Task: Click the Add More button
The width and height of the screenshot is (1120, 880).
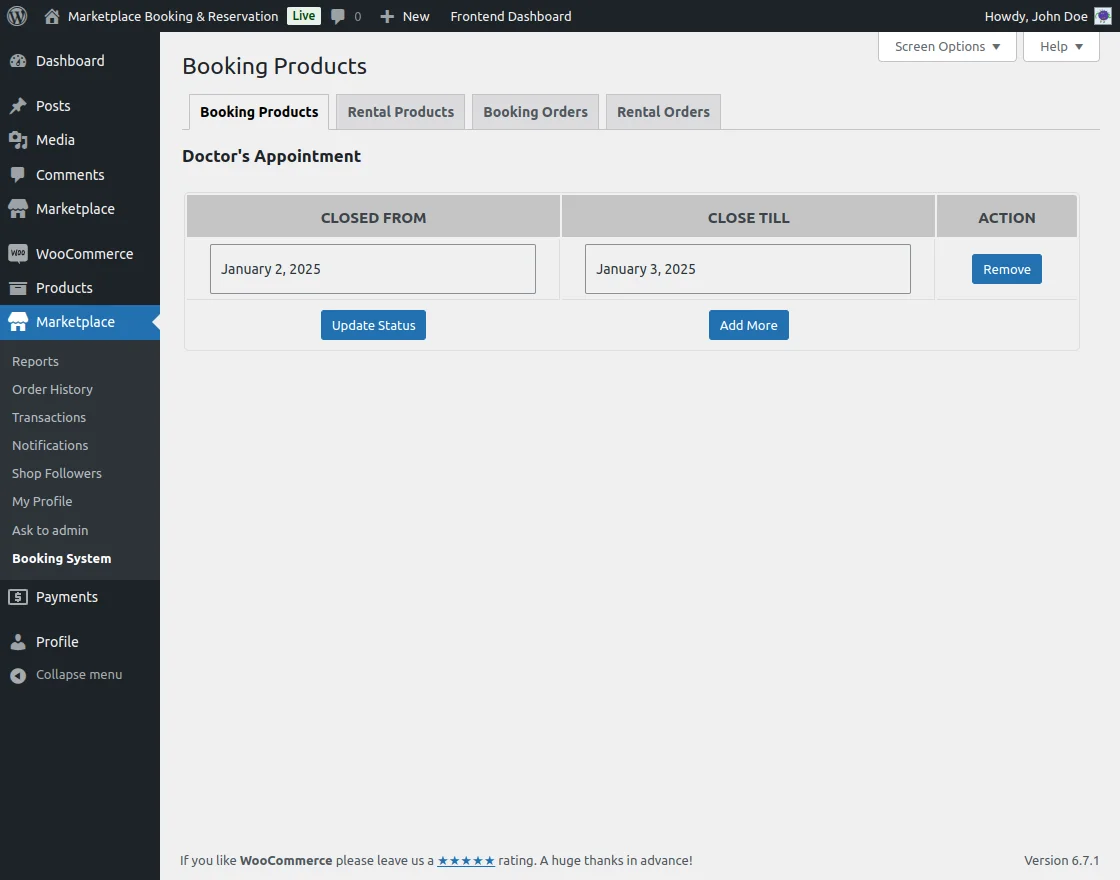Action: (x=749, y=325)
